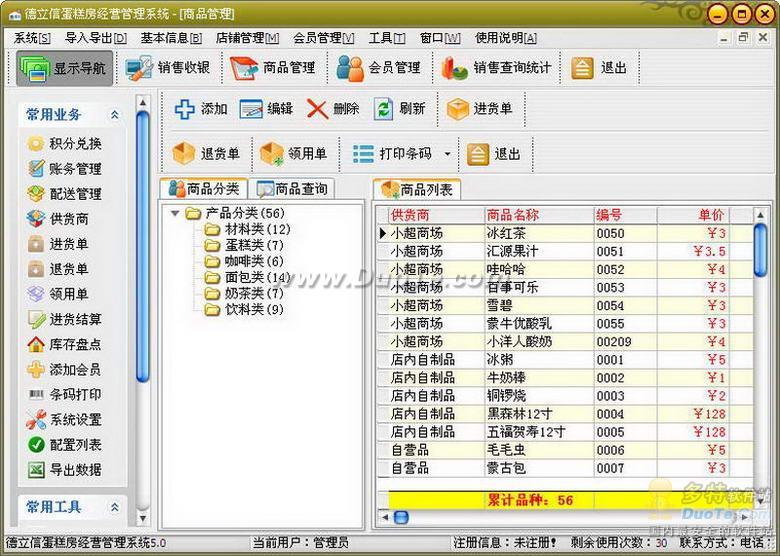Select the 汇源果汁 product row

[x=566, y=251]
